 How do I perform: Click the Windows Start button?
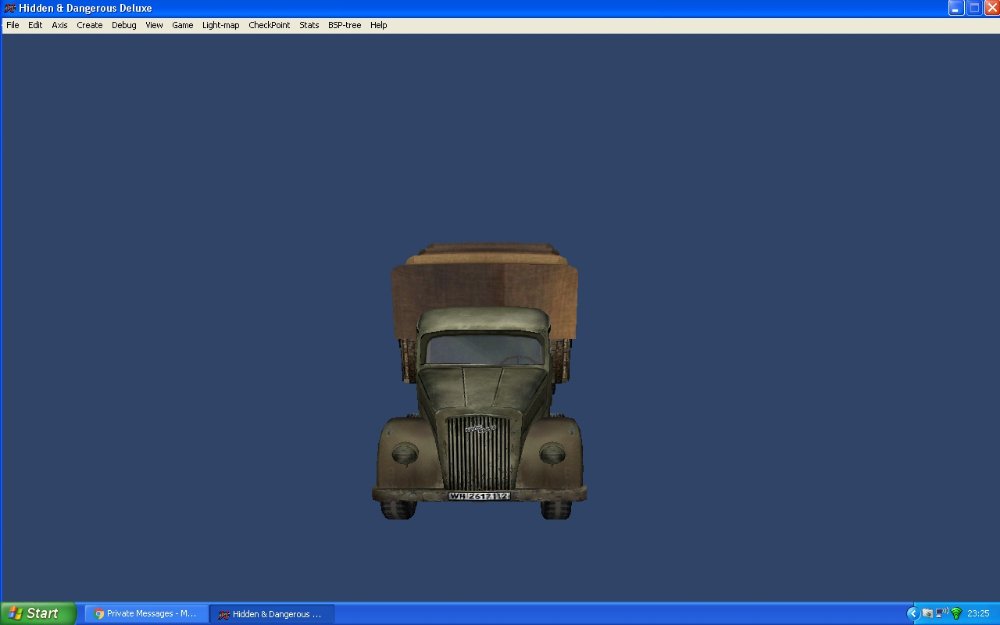tap(38, 614)
